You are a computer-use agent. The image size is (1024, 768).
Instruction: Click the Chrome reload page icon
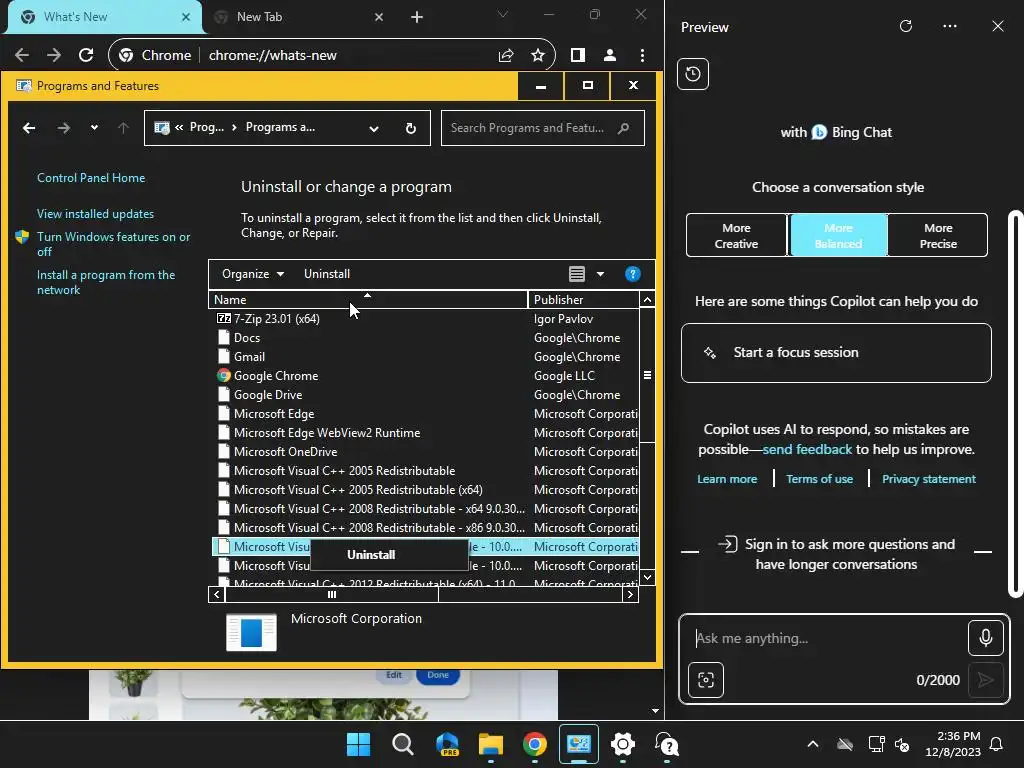(x=86, y=56)
